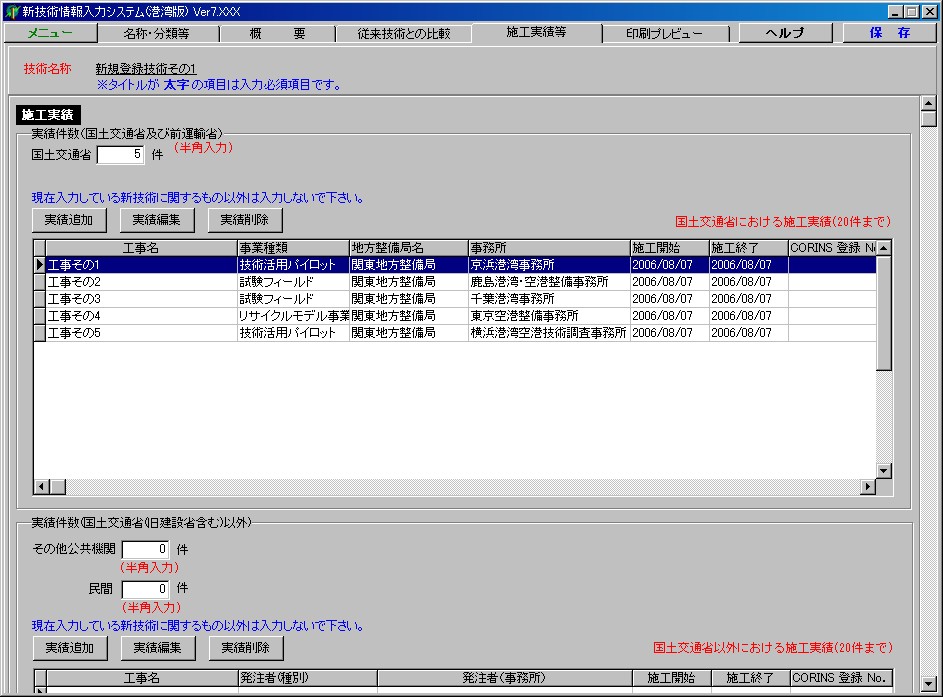943x697 pixels.
Task: Click the table's horizontal scrollbar right arrow
Action: (868, 487)
